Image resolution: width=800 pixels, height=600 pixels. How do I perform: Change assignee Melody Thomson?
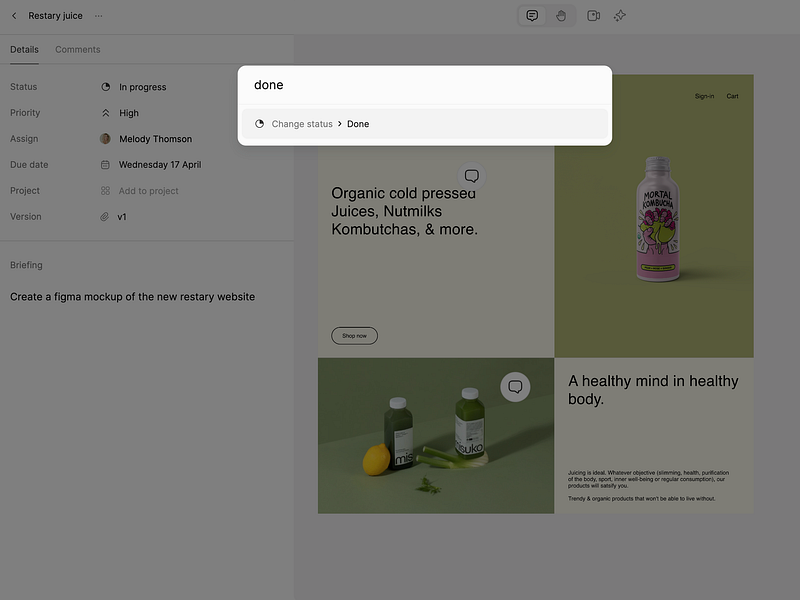146,139
